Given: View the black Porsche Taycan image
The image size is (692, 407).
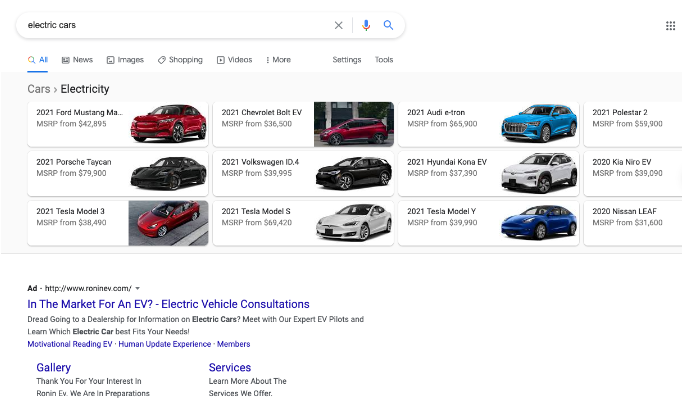Looking at the screenshot, I should (168, 173).
